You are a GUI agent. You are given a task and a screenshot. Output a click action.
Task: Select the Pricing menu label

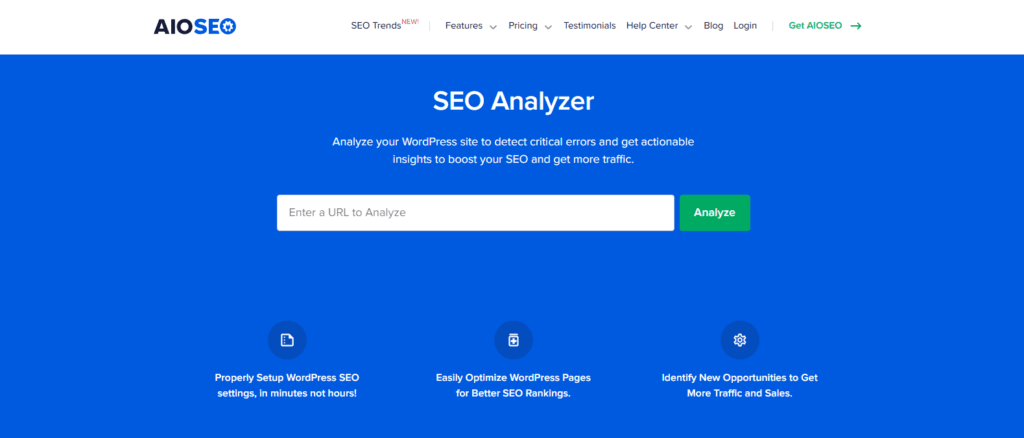[x=522, y=26]
